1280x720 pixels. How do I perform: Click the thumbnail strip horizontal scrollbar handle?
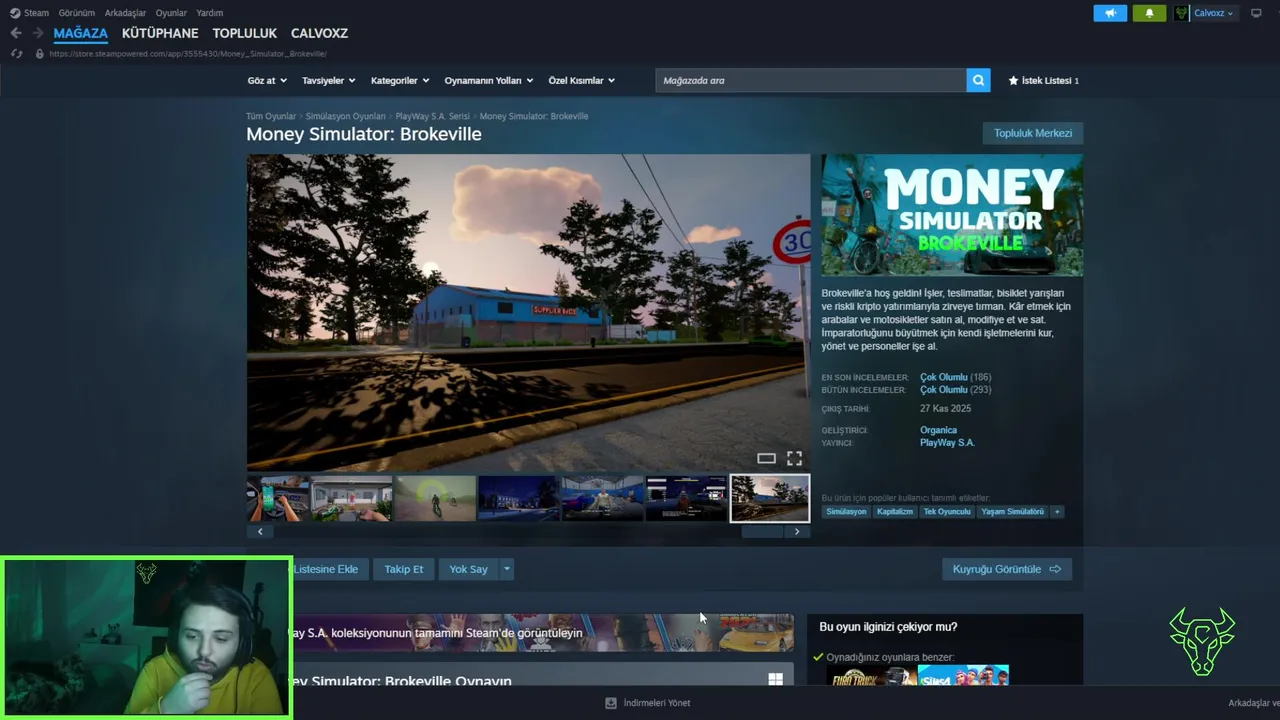point(762,532)
